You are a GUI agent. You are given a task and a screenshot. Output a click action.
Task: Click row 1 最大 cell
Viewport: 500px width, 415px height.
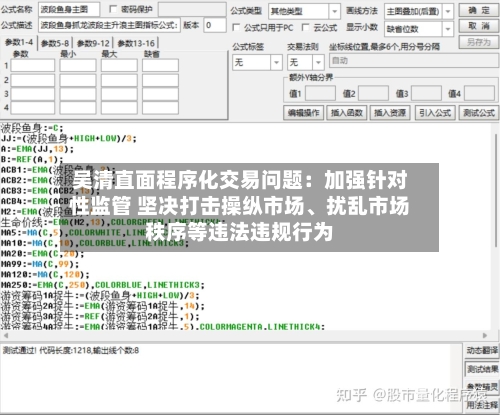pyautogui.click(x=119, y=65)
